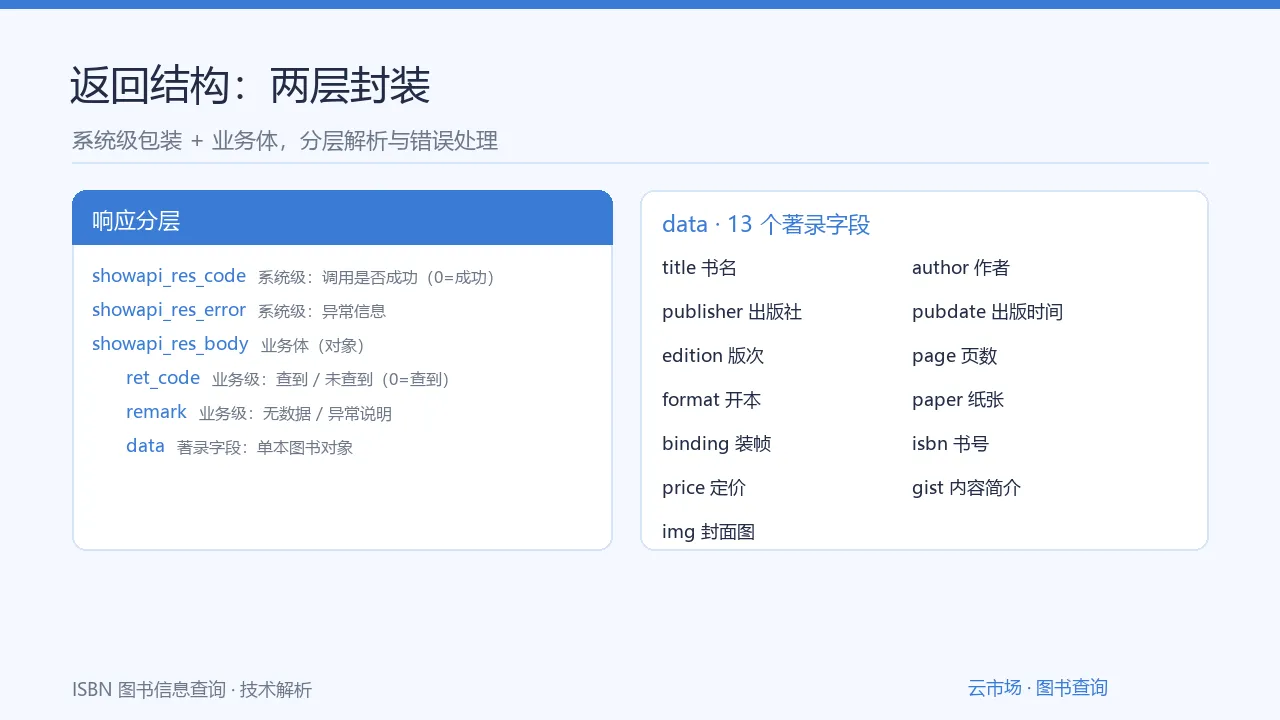Select the subtitle 系统级包装 + 业务体 line
Image resolution: width=1280 pixels, height=720 pixels.
[285, 141]
